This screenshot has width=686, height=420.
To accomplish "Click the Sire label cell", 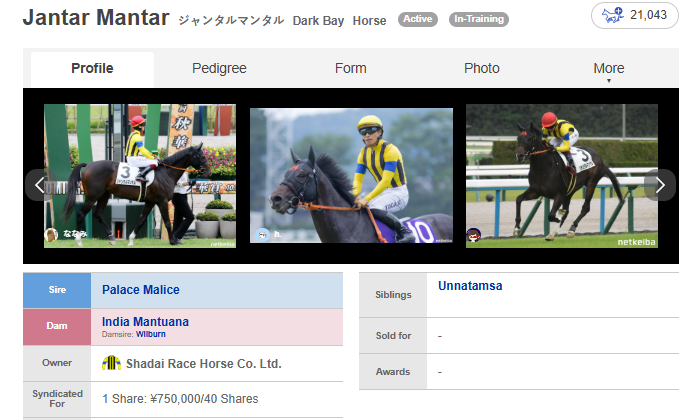I will pos(57,290).
